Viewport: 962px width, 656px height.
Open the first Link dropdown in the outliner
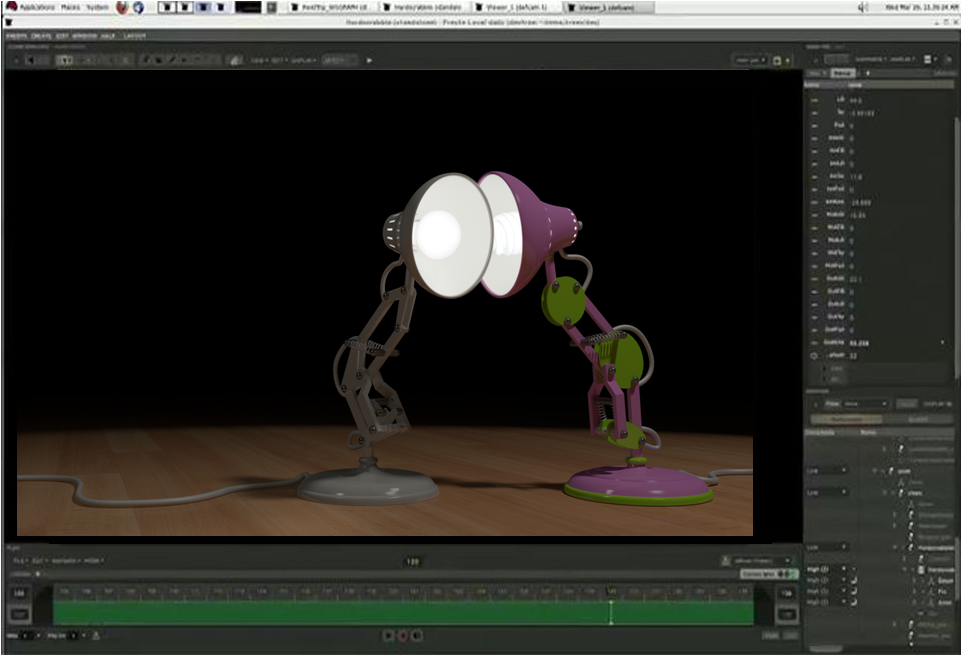[x=826, y=471]
